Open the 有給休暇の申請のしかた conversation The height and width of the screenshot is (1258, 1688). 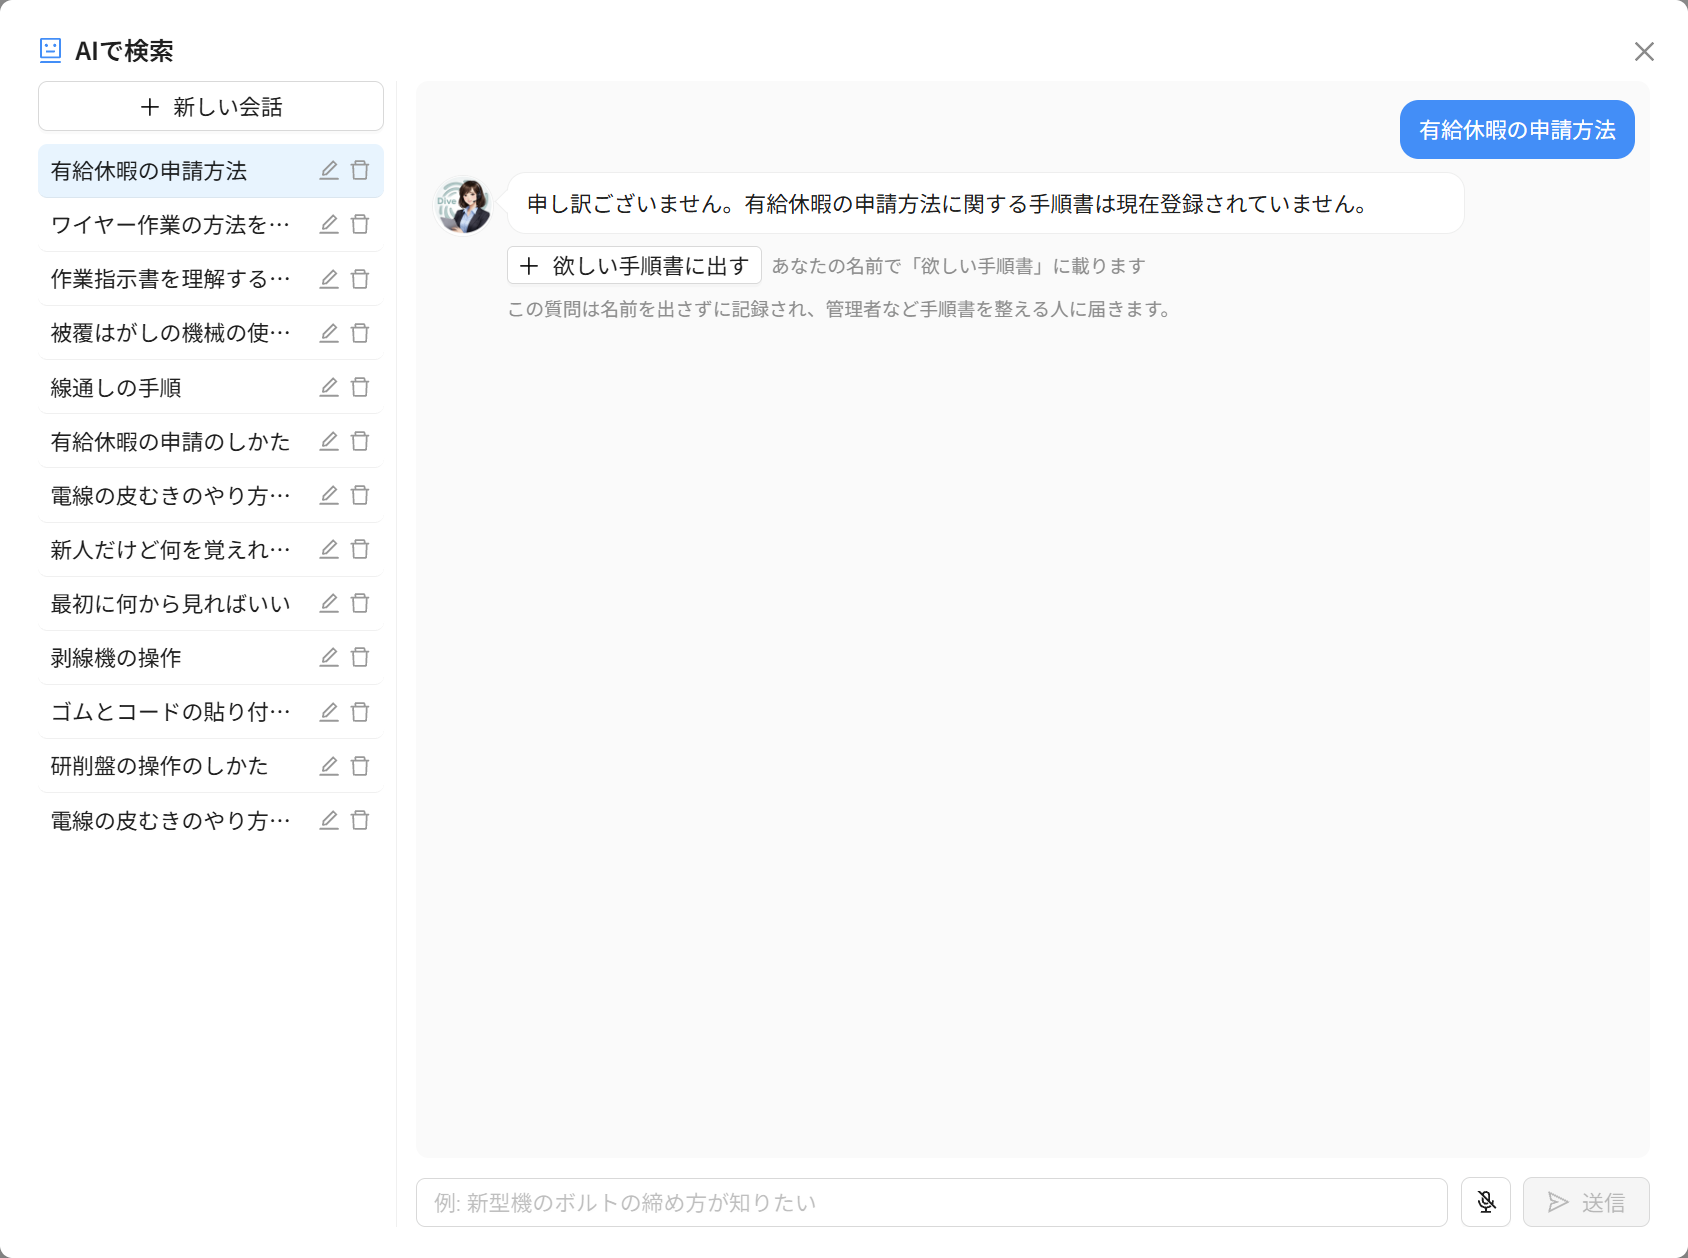click(x=211, y=441)
